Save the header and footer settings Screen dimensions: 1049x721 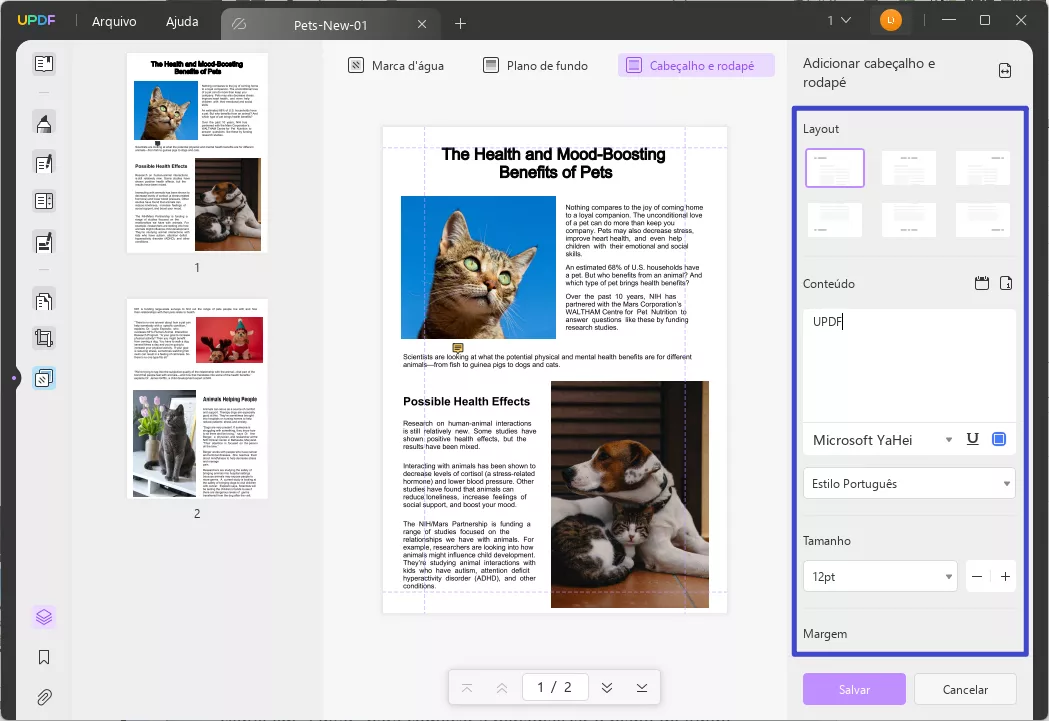[x=853, y=689]
